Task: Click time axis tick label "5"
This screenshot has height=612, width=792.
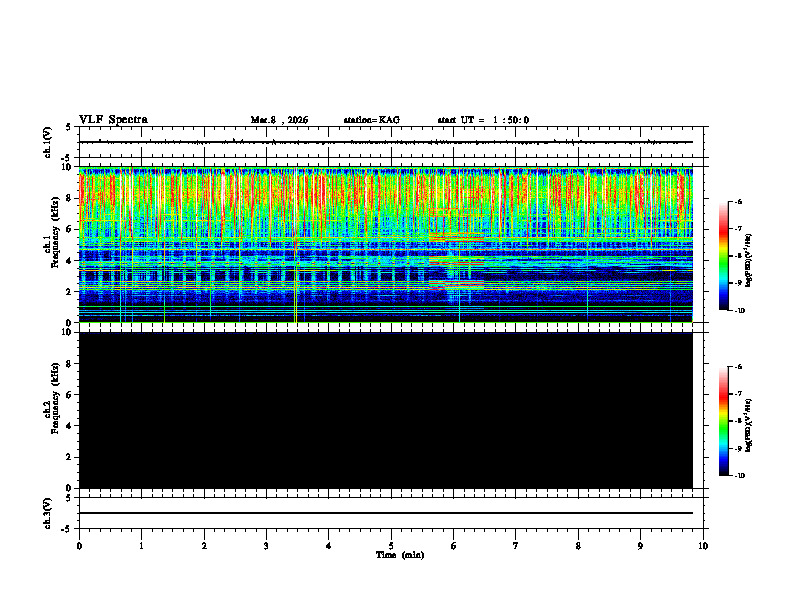Action: (391, 546)
